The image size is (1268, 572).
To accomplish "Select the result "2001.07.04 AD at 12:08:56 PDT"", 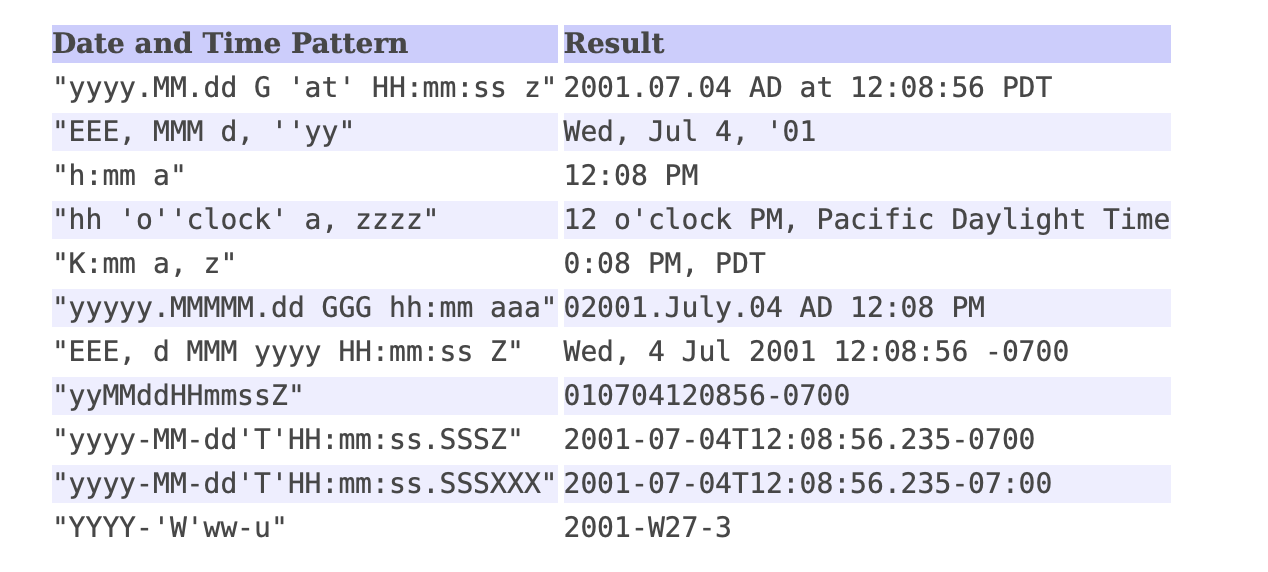I will (x=807, y=88).
